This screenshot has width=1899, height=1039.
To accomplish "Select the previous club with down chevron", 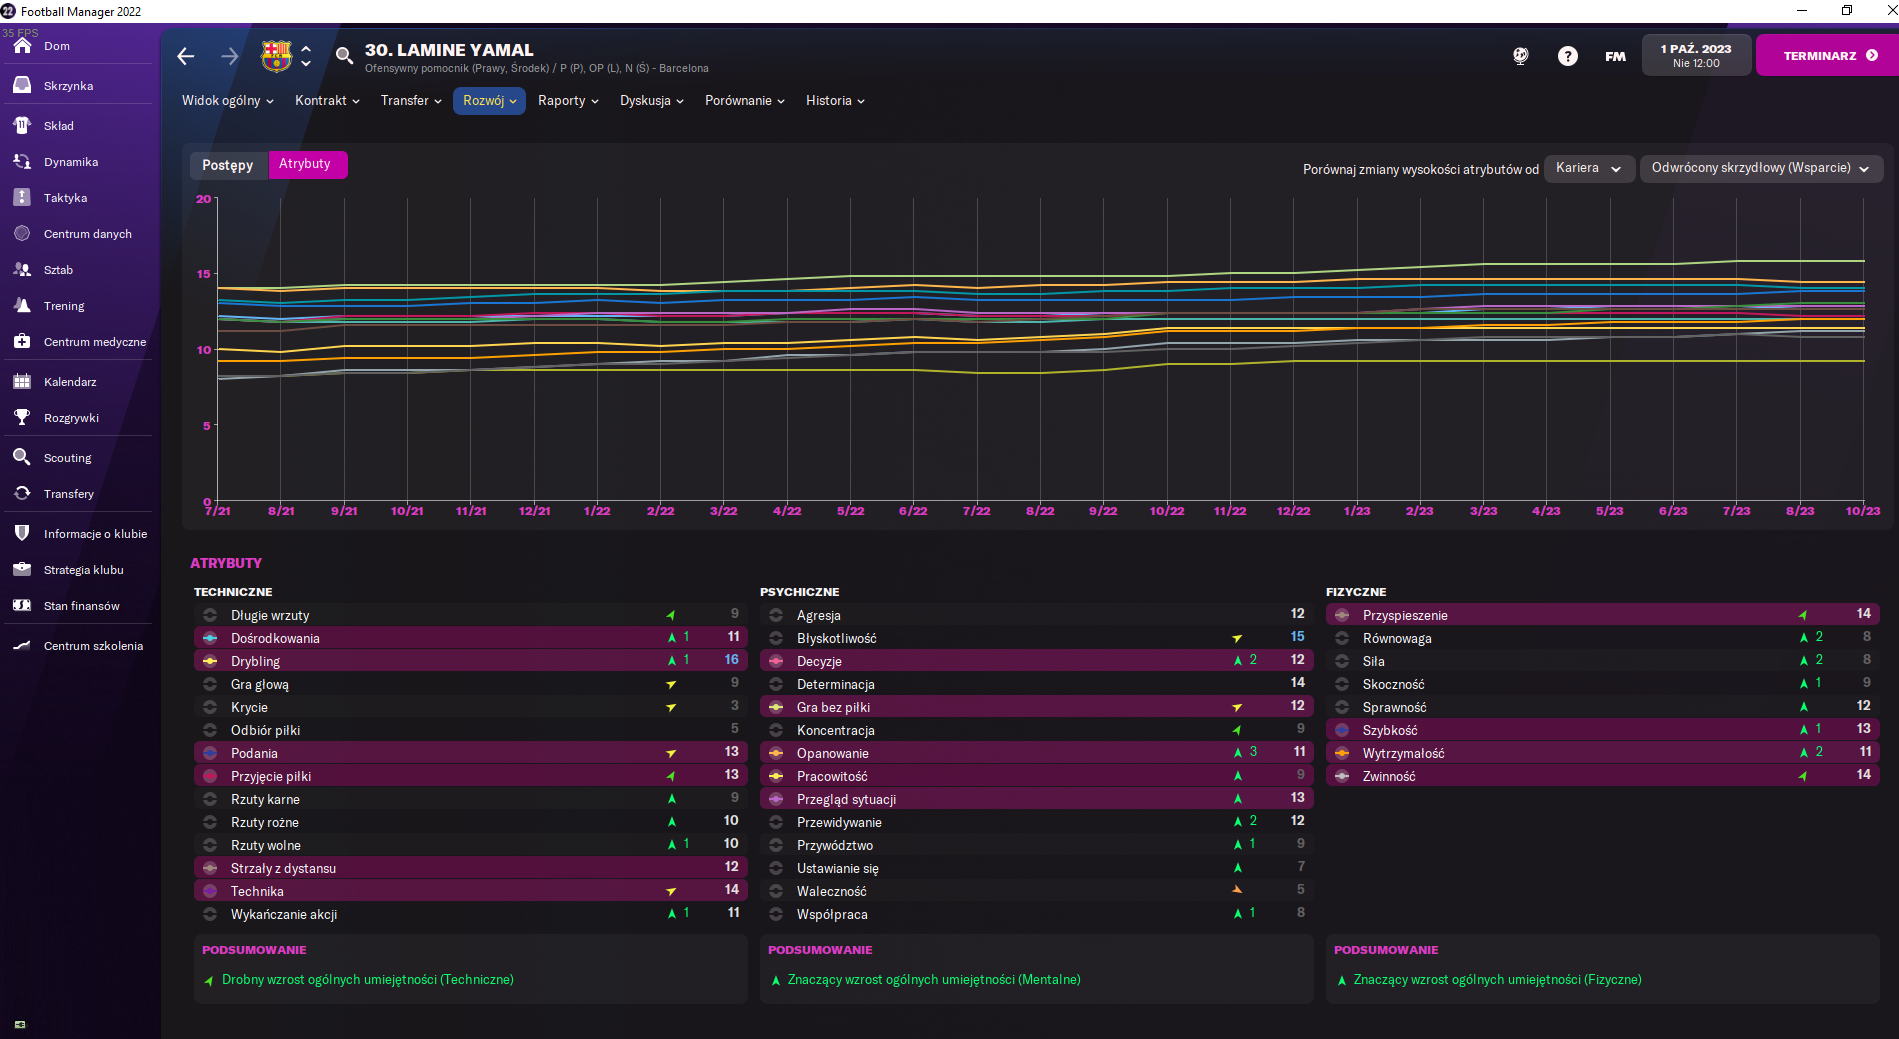I will pyautogui.click(x=306, y=64).
